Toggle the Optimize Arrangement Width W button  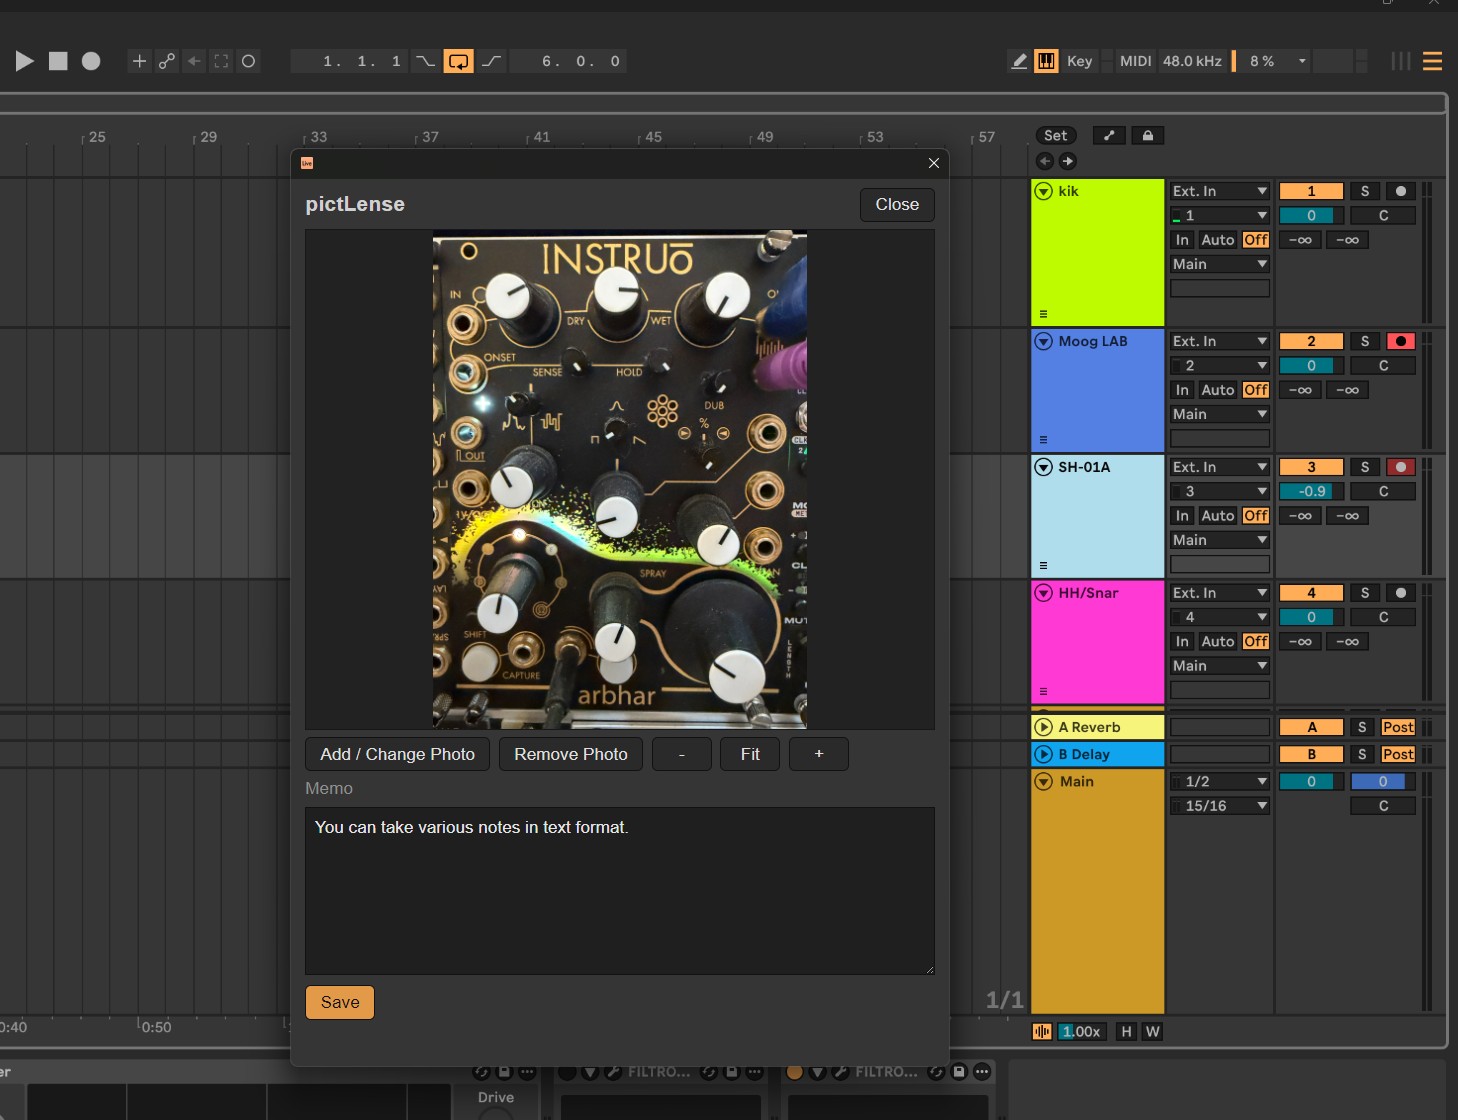click(x=1153, y=1031)
